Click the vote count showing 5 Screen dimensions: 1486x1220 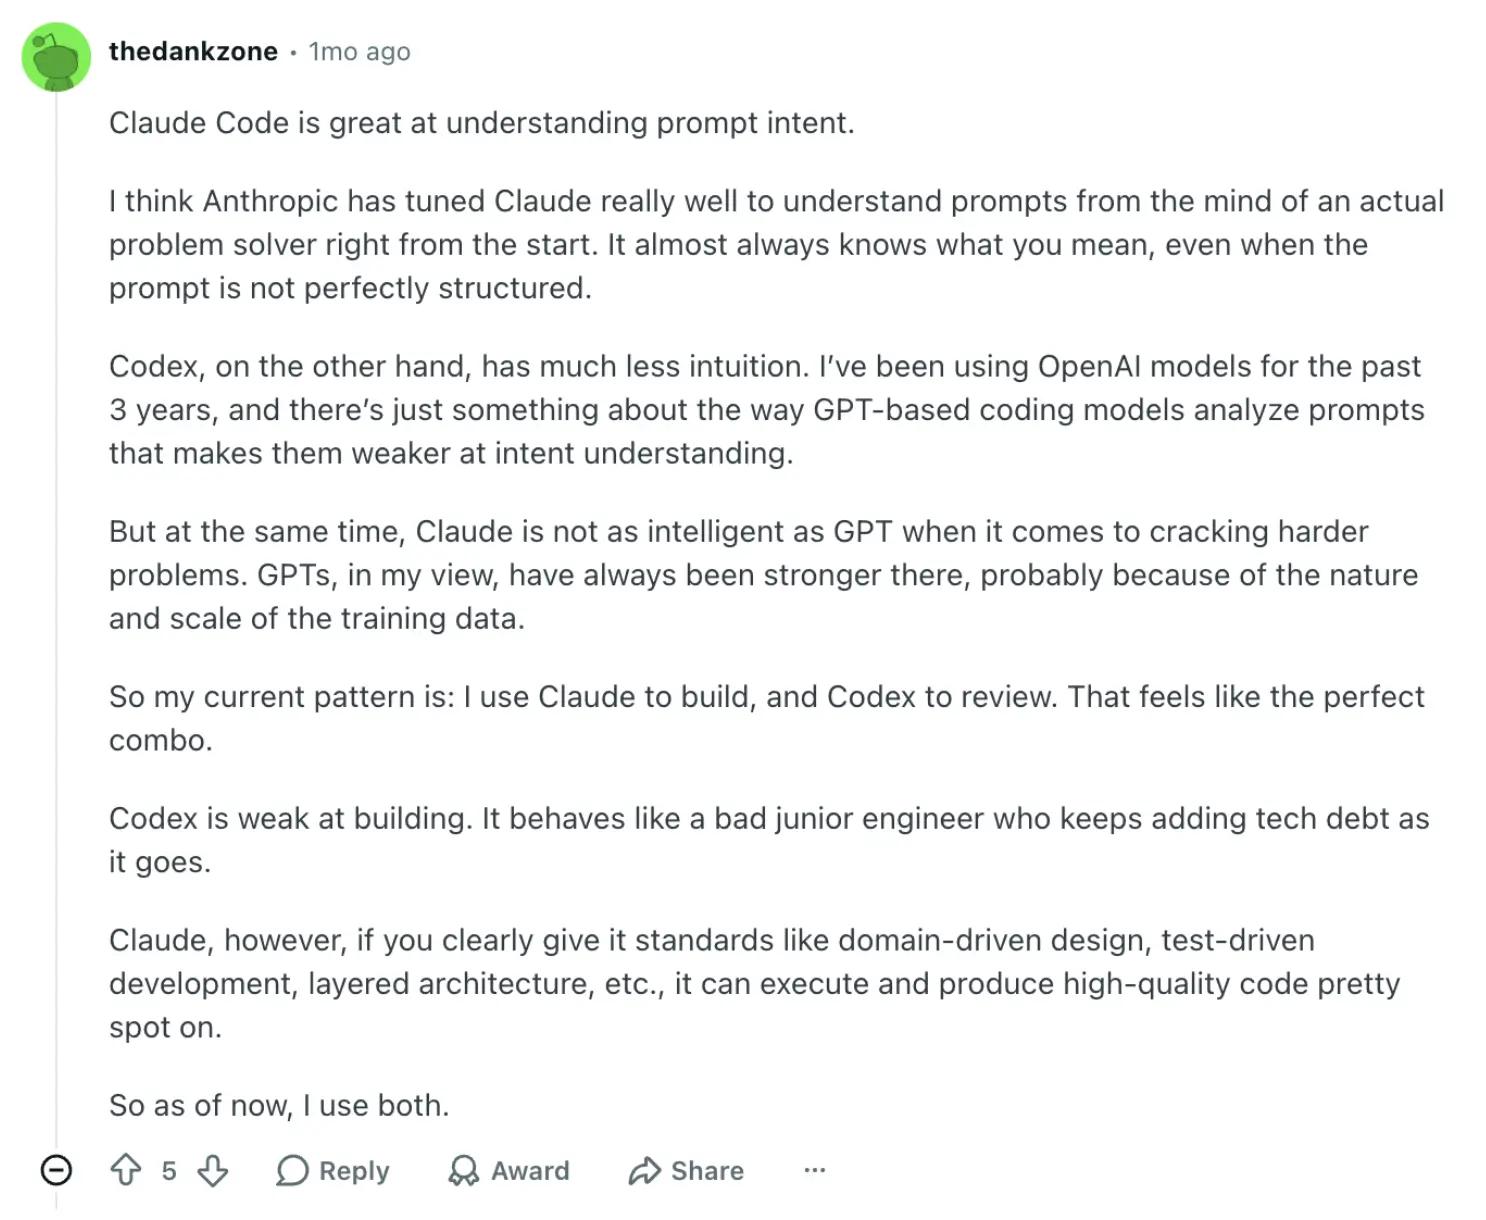(x=168, y=1170)
